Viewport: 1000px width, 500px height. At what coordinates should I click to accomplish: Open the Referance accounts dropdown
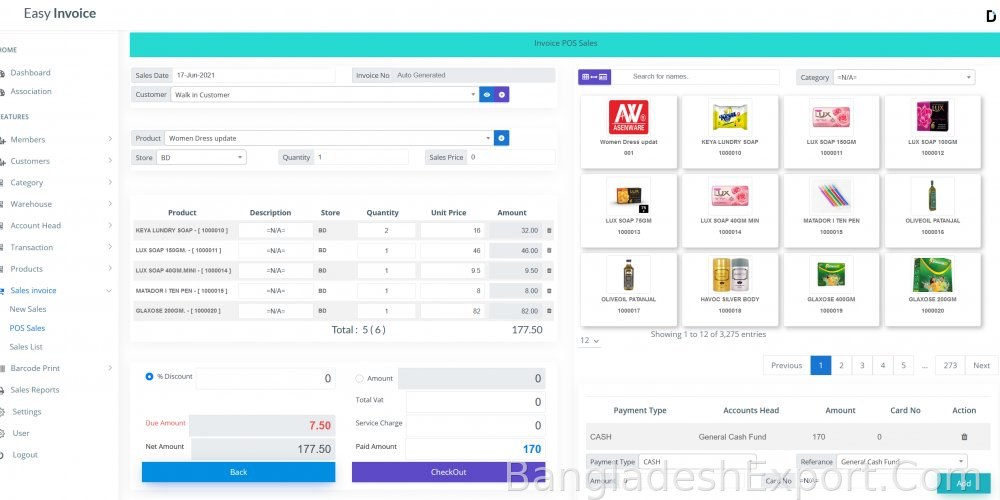(902, 462)
